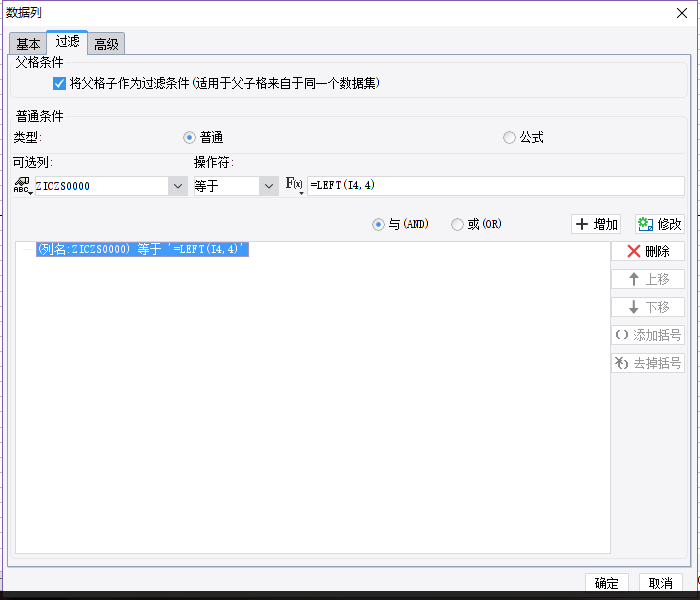Click the 添加括号 add brackets button
Screen dimensions: 700x600
click(x=648, y=335)
